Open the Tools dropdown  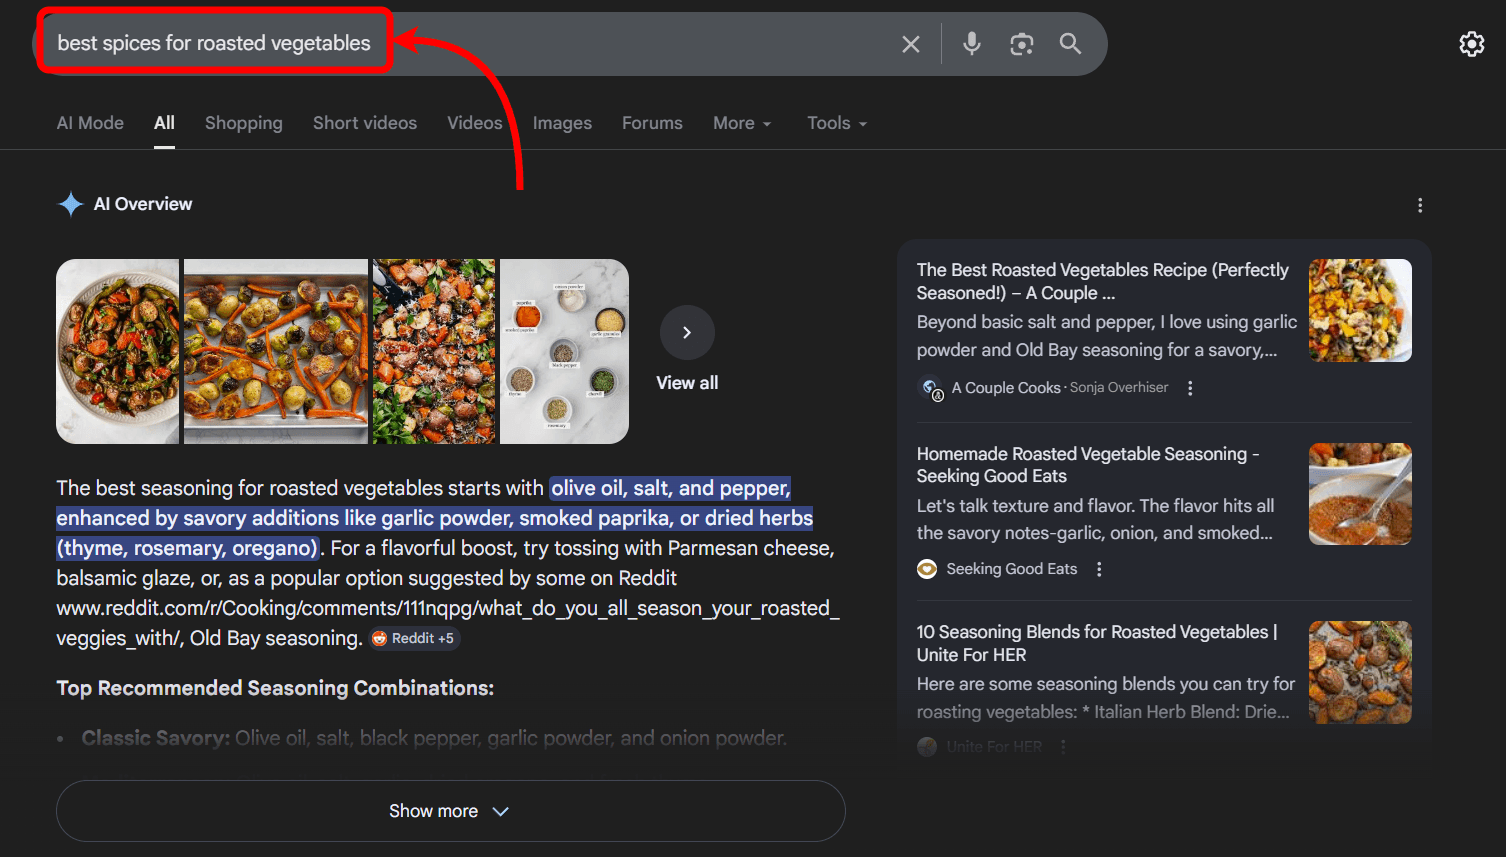[x=836, y=122]
